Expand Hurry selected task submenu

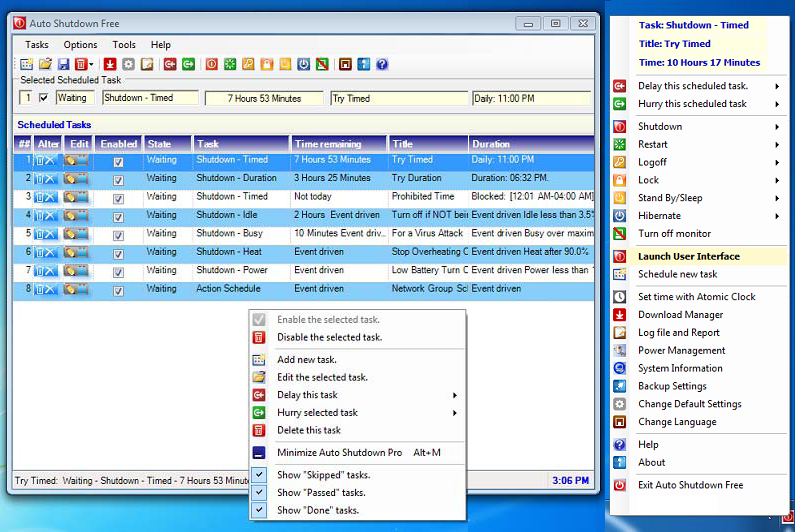pyautogui.click(x=455, y=413)
